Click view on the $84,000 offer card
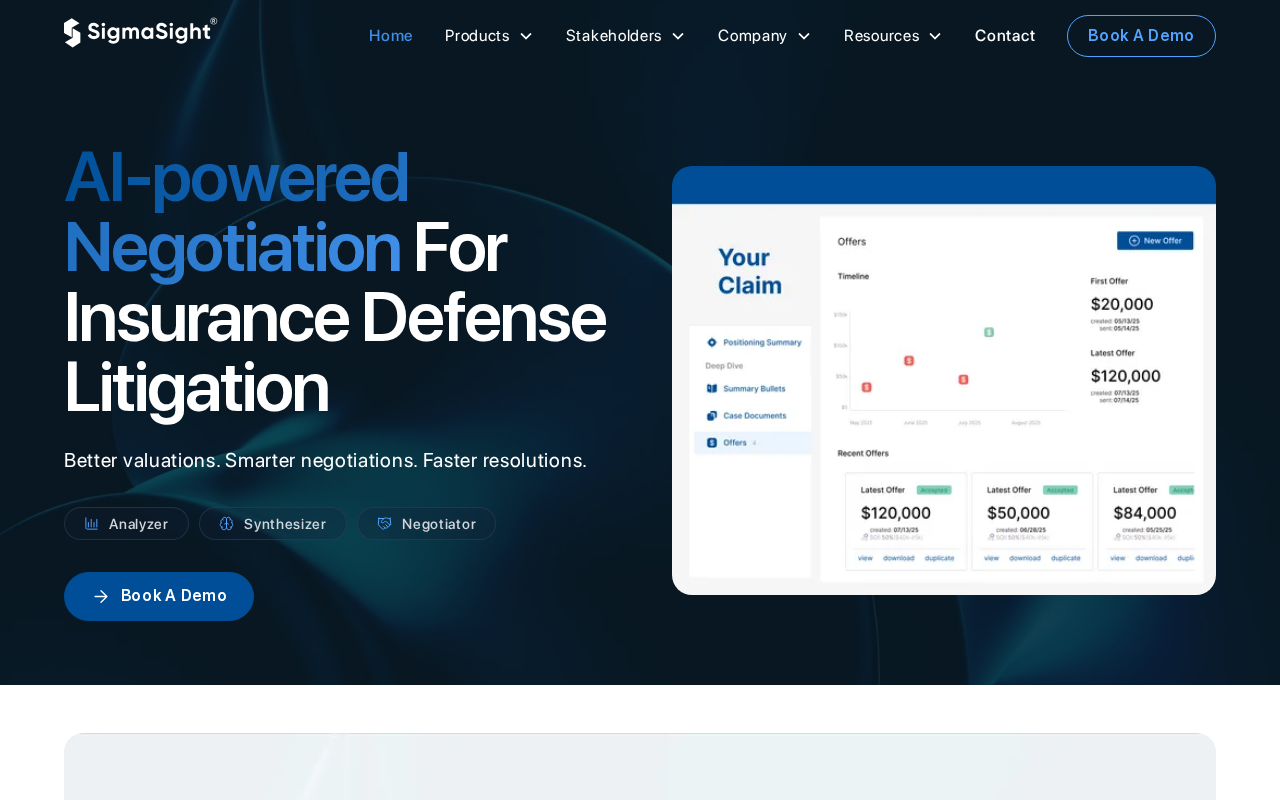Viewport: 1280px width, 800px height. [x=1118, y=558]
